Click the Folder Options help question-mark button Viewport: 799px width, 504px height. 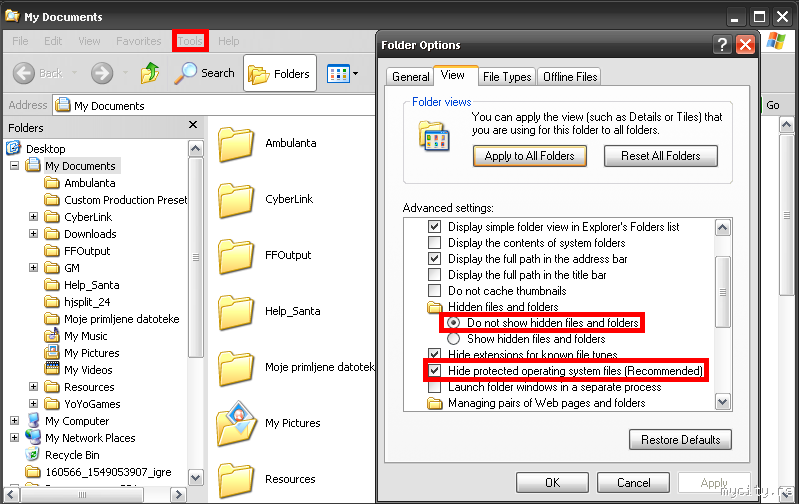click(722, 45)
